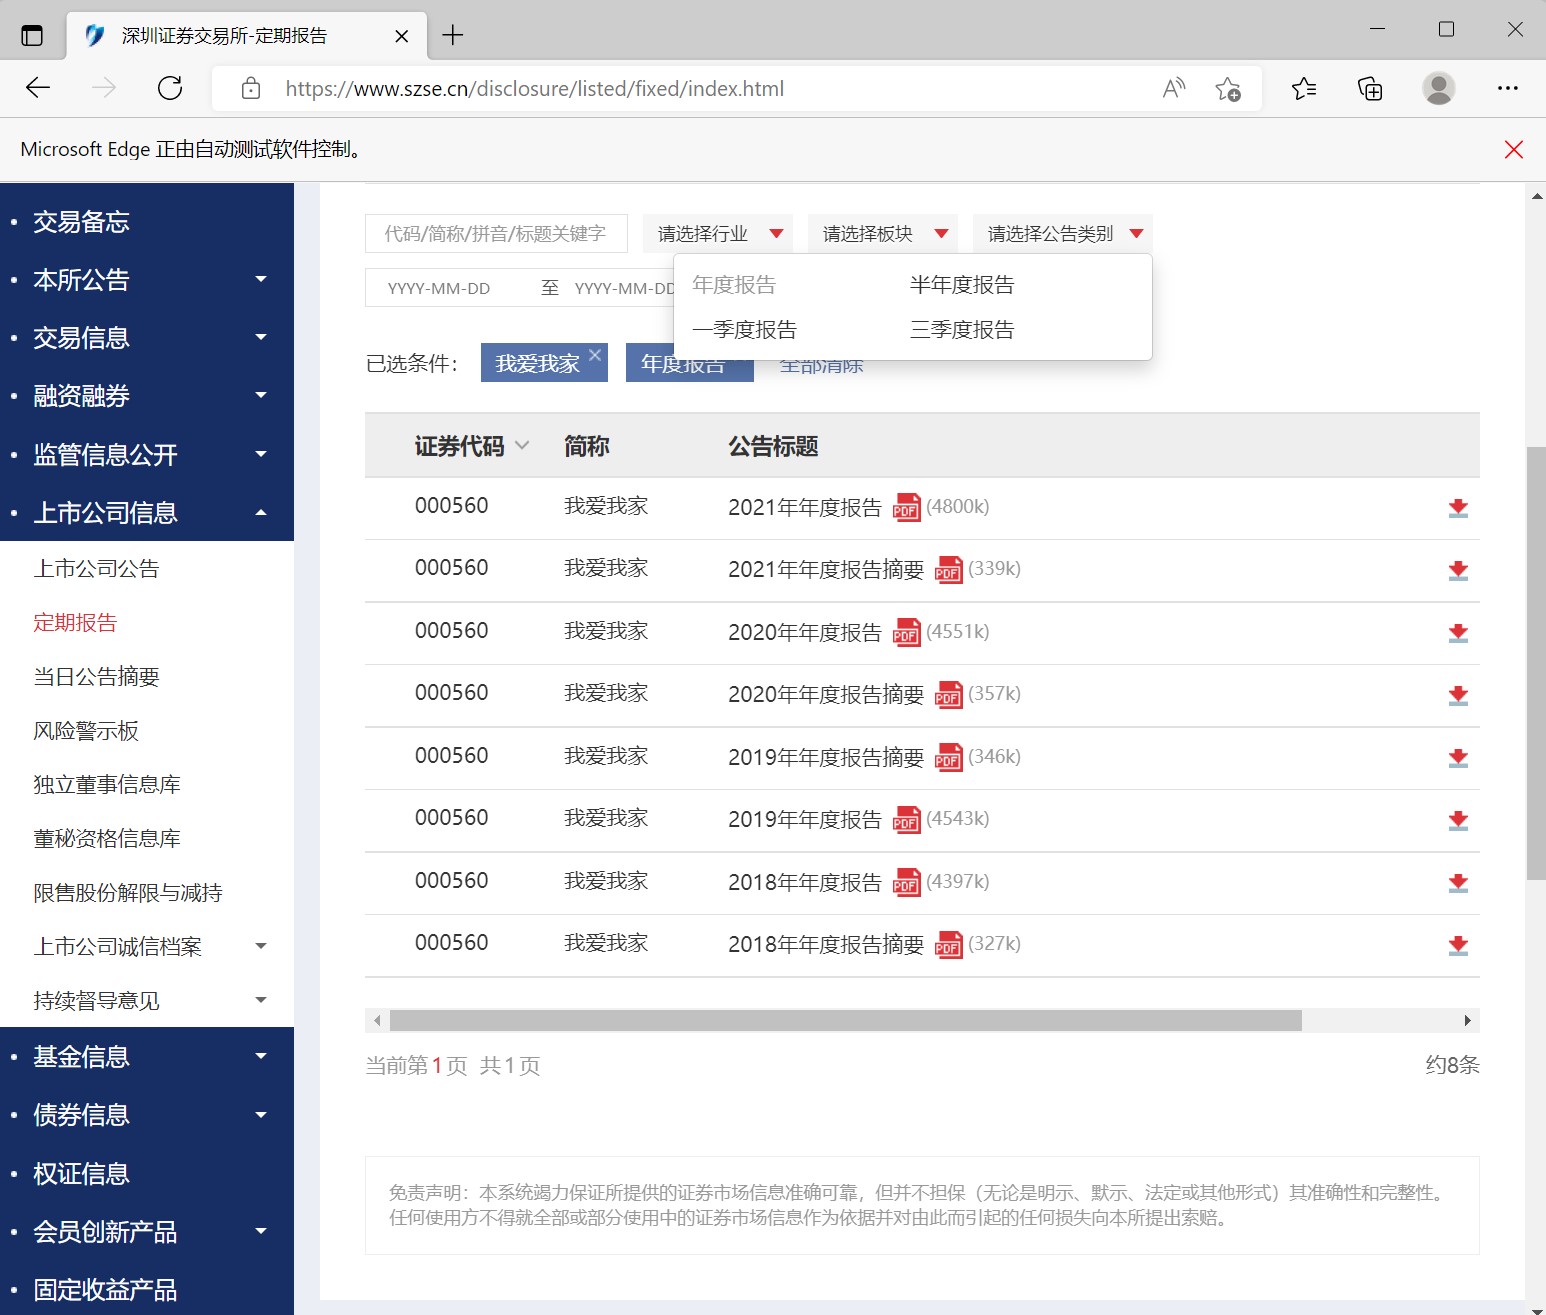Open 风险警示板 in sidebar

tap(86, 731)
